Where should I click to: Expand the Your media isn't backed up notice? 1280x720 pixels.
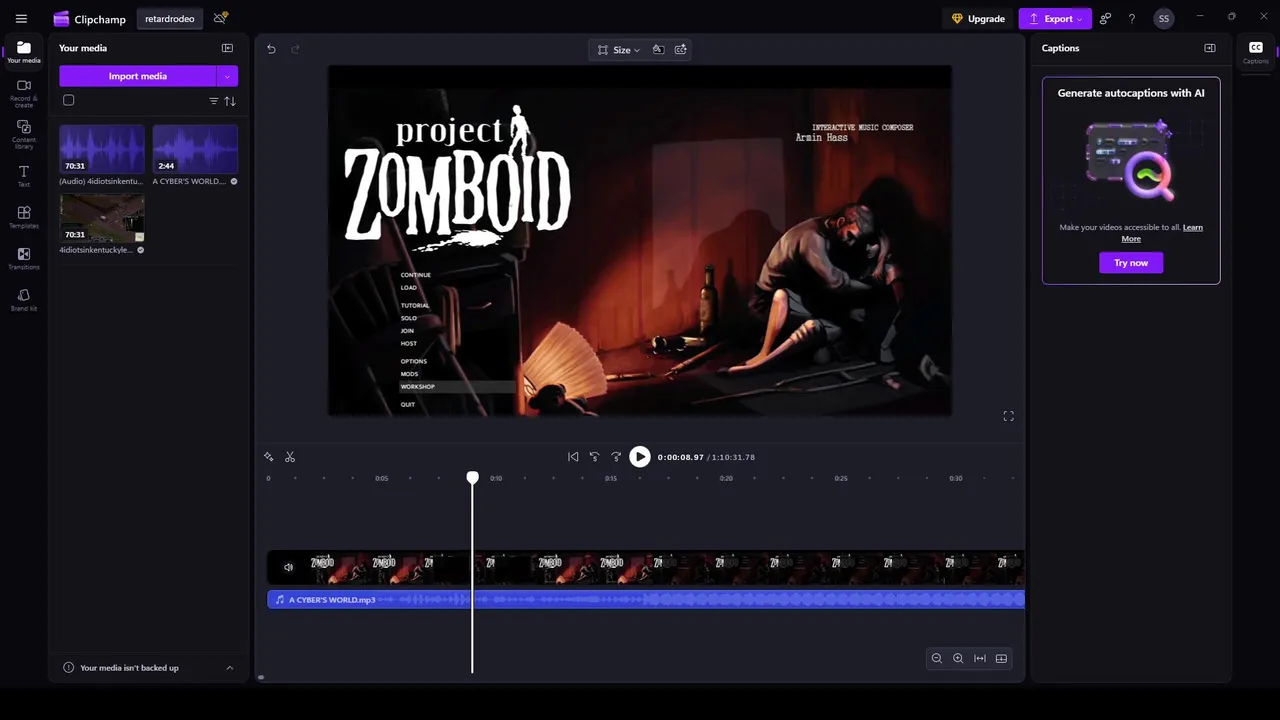229,668
